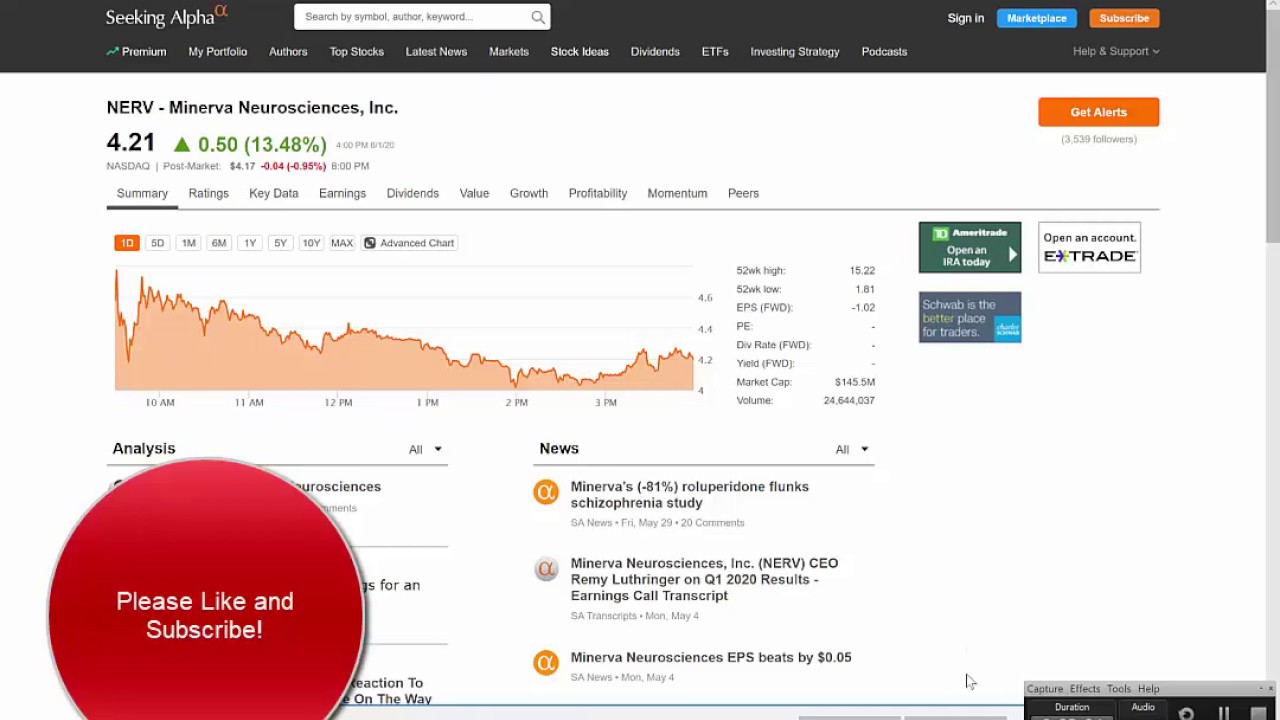Expand the News All filter dropdown
This screenshot has height=720, width=1280.
(852, 450)
